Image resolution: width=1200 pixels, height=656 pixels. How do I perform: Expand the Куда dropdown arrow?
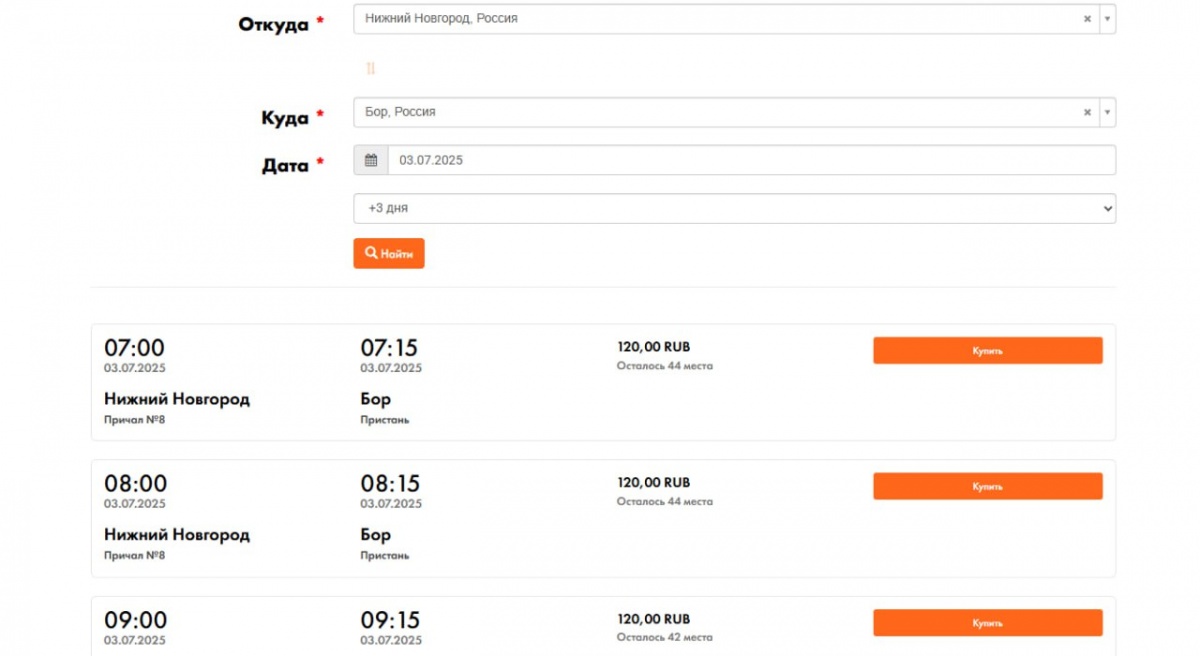coord(1107,113)
